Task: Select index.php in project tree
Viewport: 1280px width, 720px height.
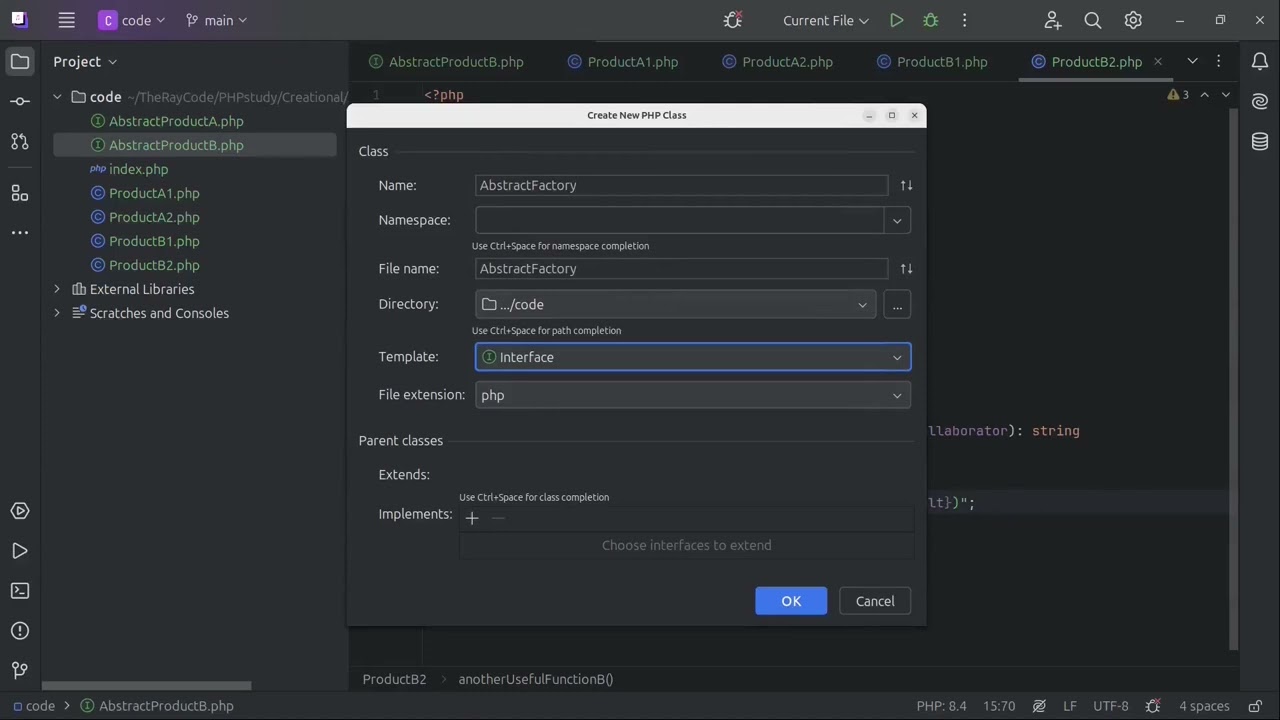Action: coord(138,169)
